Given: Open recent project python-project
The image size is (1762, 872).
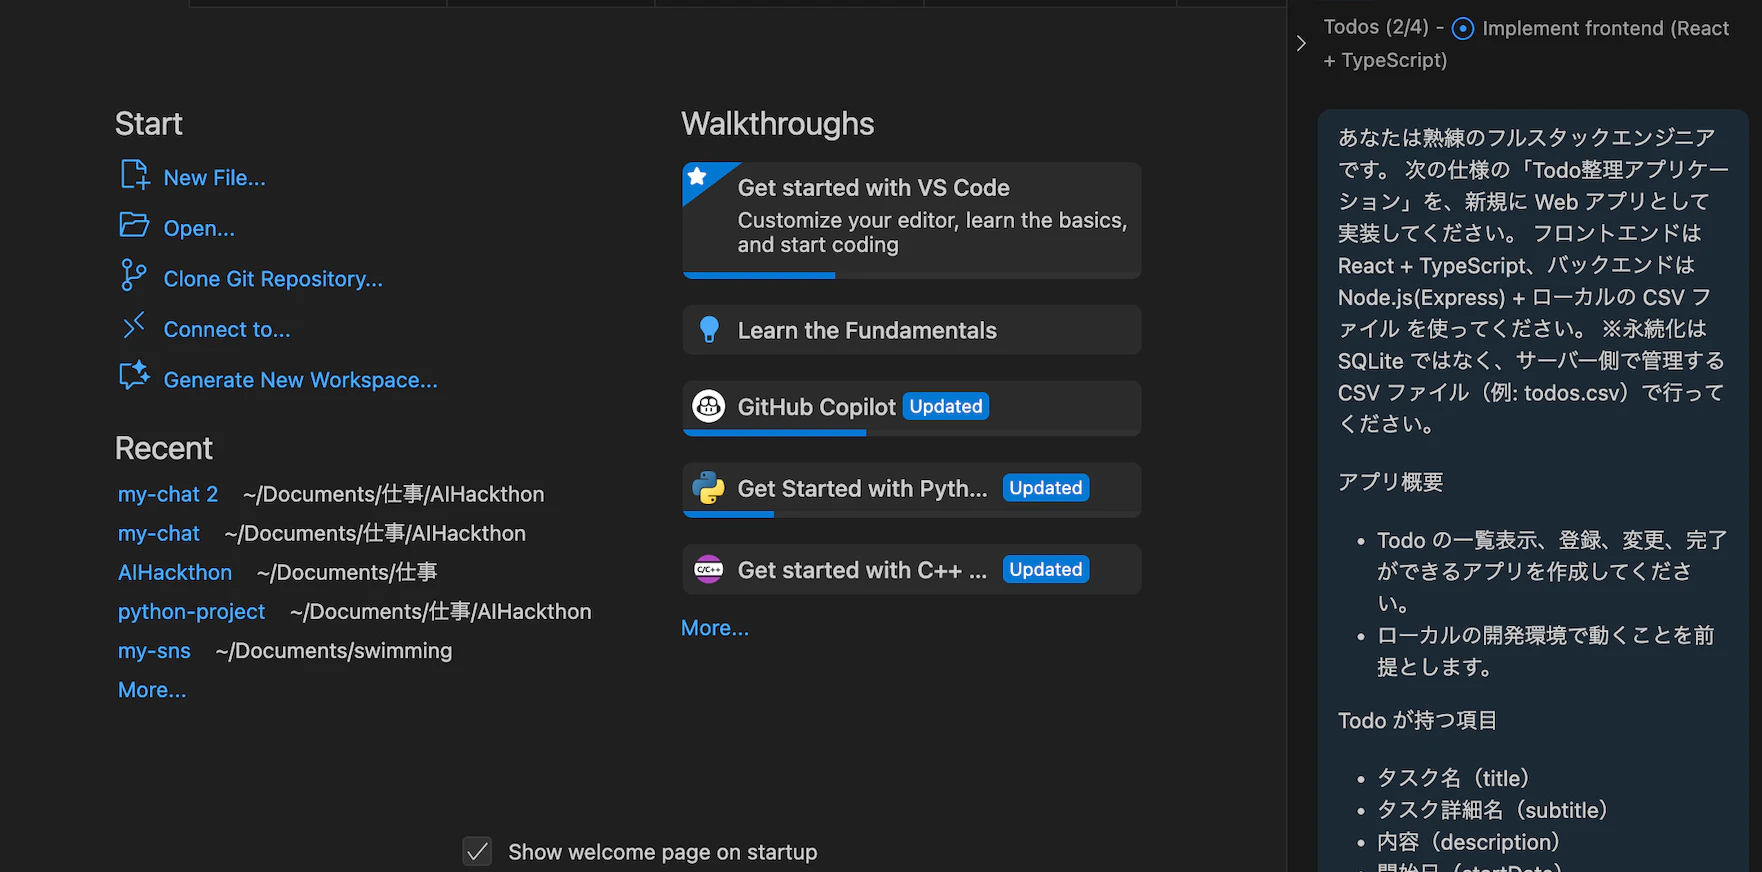Looking at the screenshot, I should click(x=192, y=611).
